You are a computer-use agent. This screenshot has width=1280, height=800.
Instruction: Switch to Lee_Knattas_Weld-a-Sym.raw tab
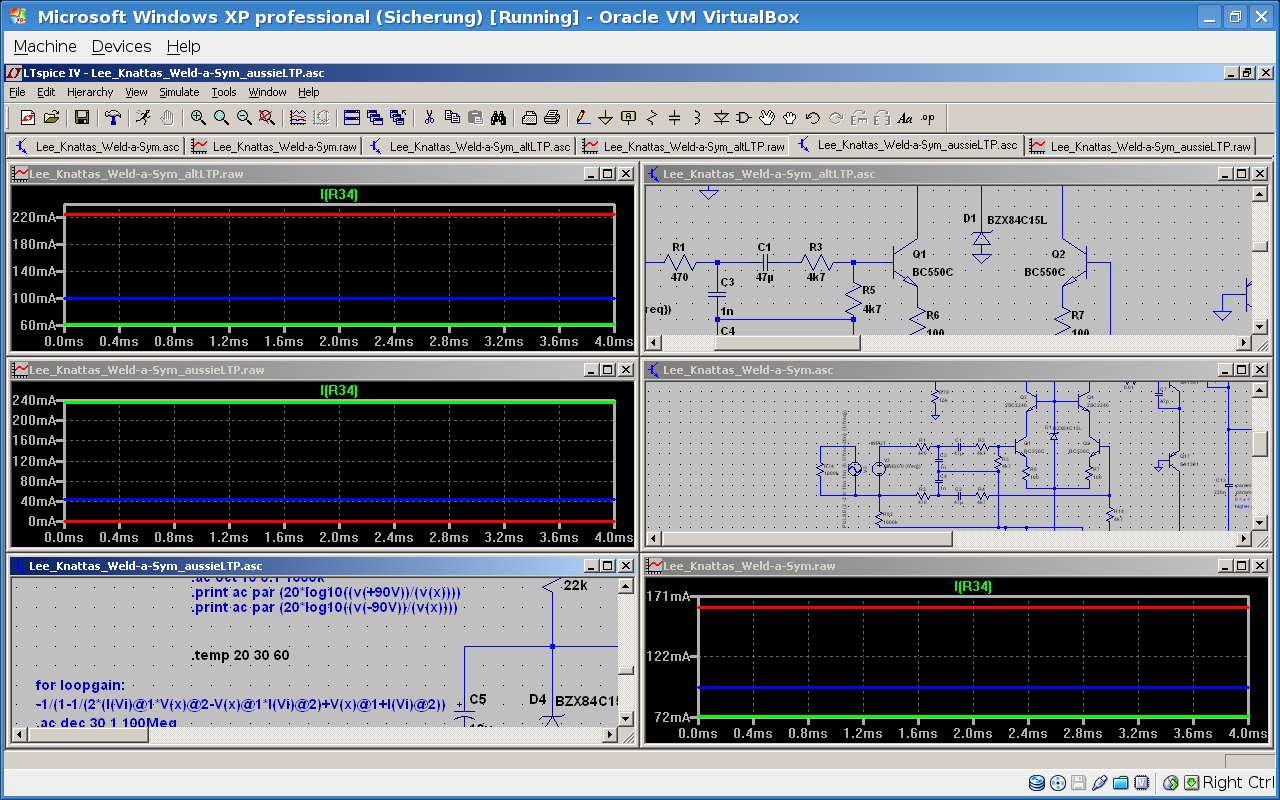tap(273, 146)
